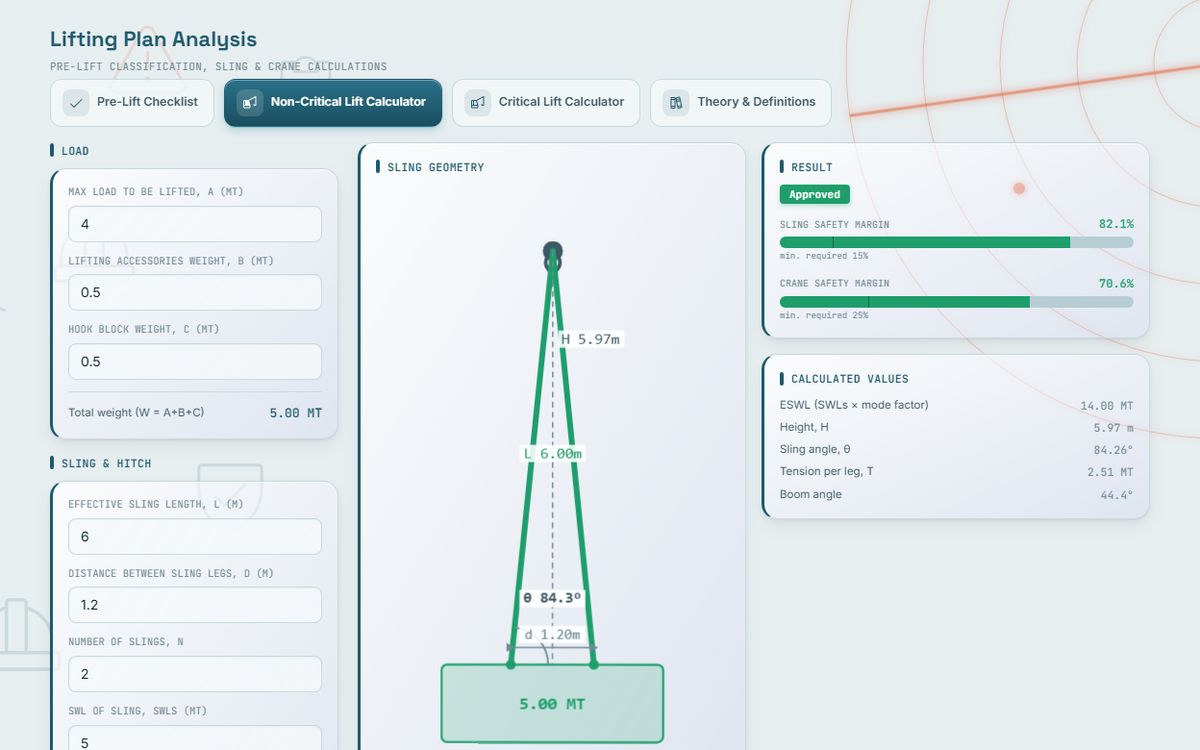The width and height of the screenshot is (1200, 750).
Task: Edit the Number of Slings field
Action: (x=195, y=674)
